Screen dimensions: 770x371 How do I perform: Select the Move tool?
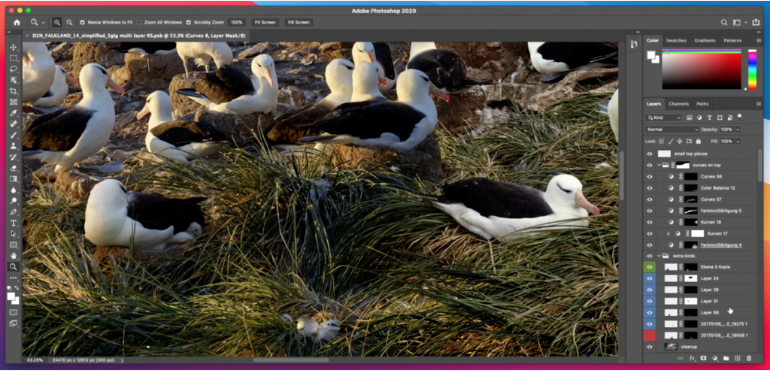[x=13, y=47]
